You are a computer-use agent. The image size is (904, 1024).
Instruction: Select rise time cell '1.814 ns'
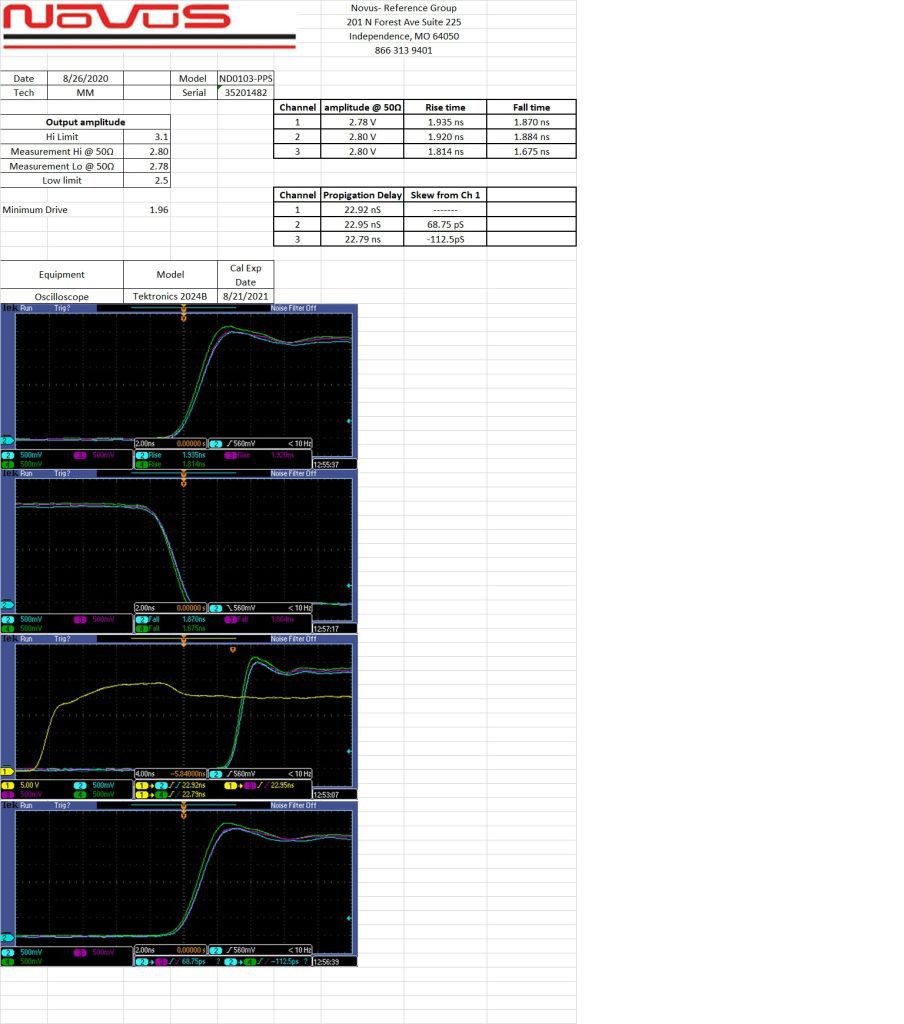[445, 152]
